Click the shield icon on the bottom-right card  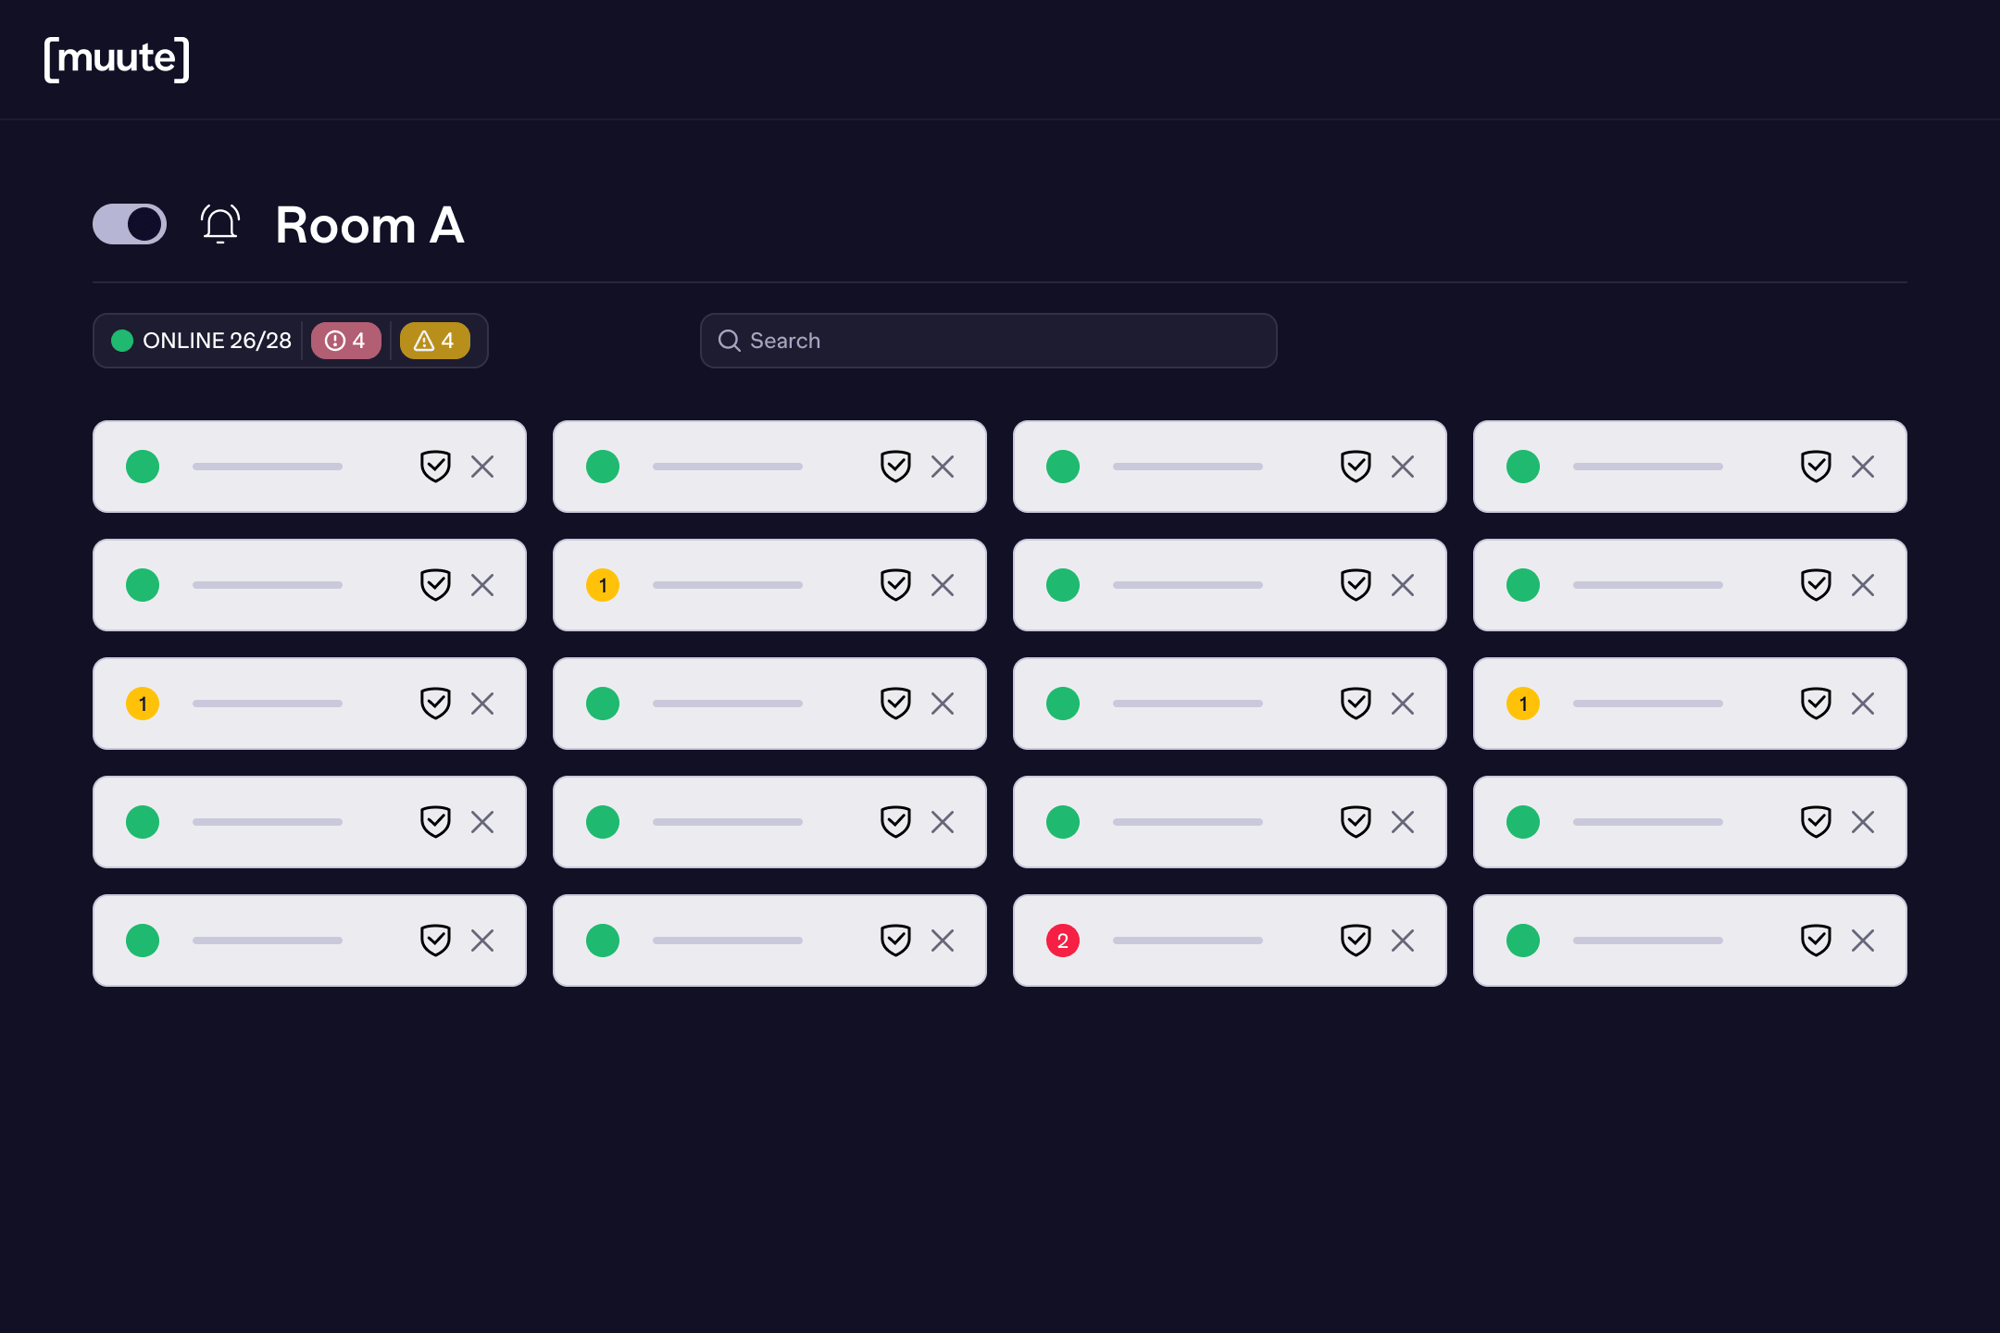tap(1815, 940)
